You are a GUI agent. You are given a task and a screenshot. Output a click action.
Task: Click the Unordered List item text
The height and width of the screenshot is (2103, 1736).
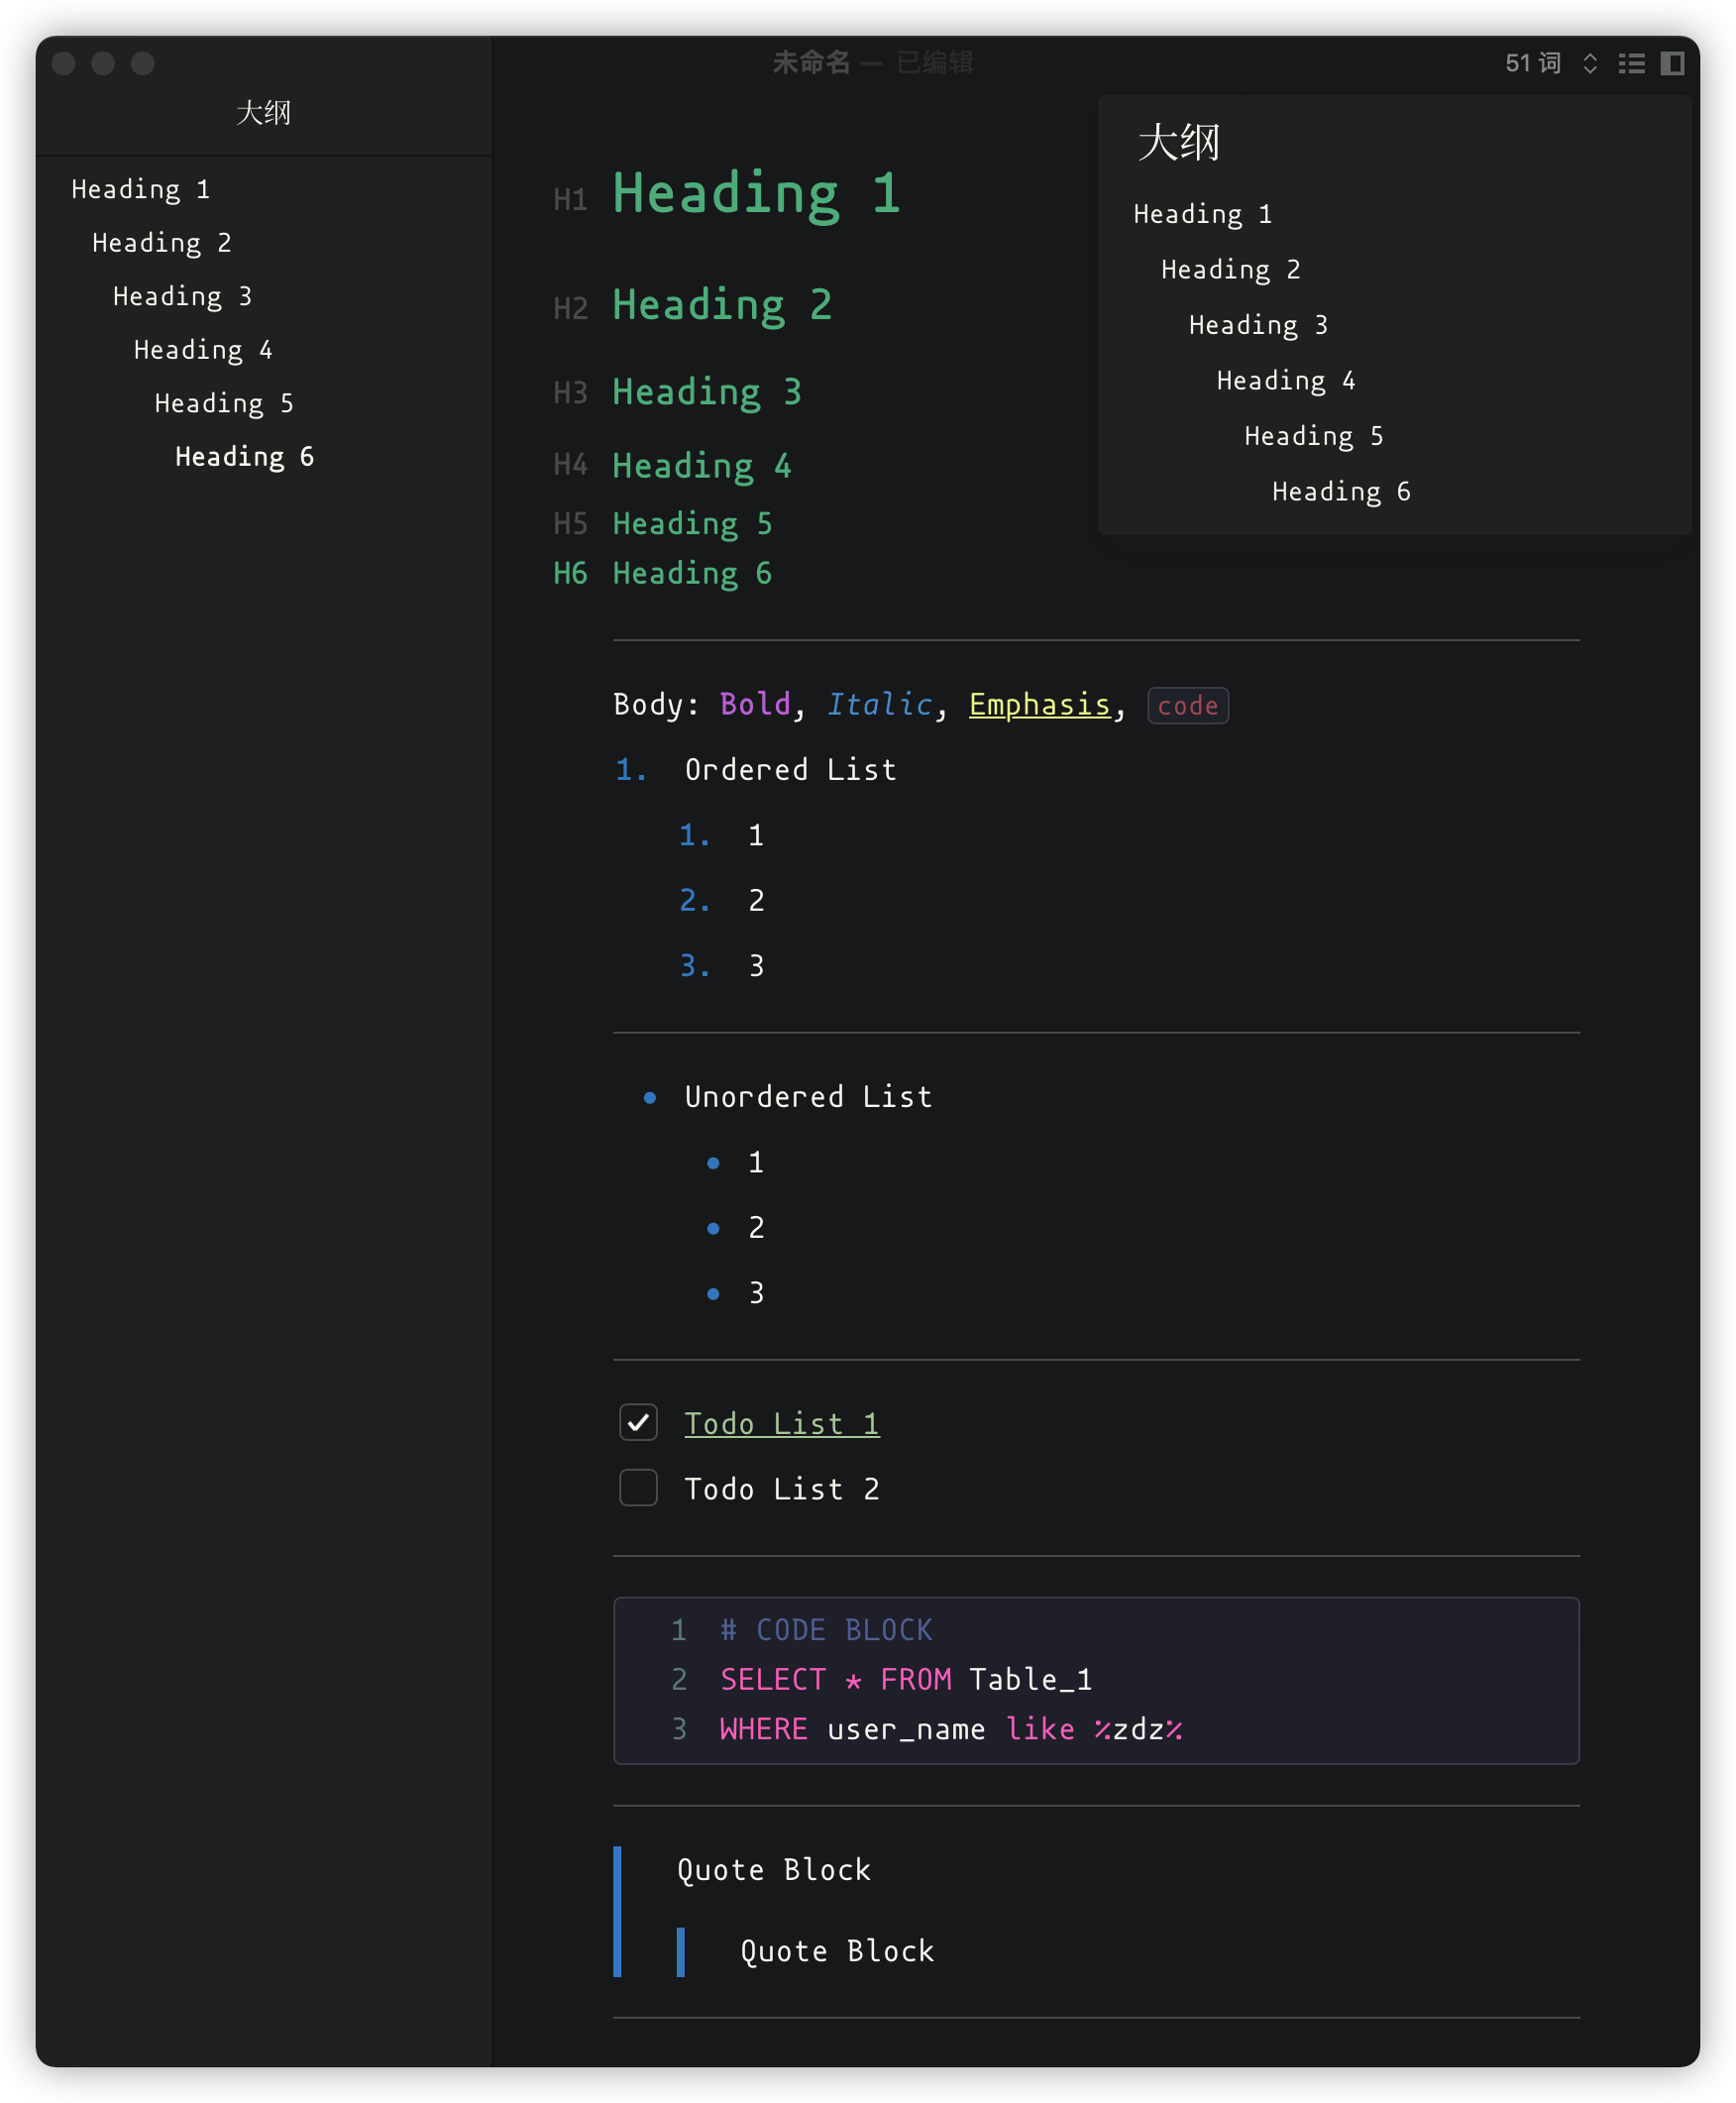809,1097
